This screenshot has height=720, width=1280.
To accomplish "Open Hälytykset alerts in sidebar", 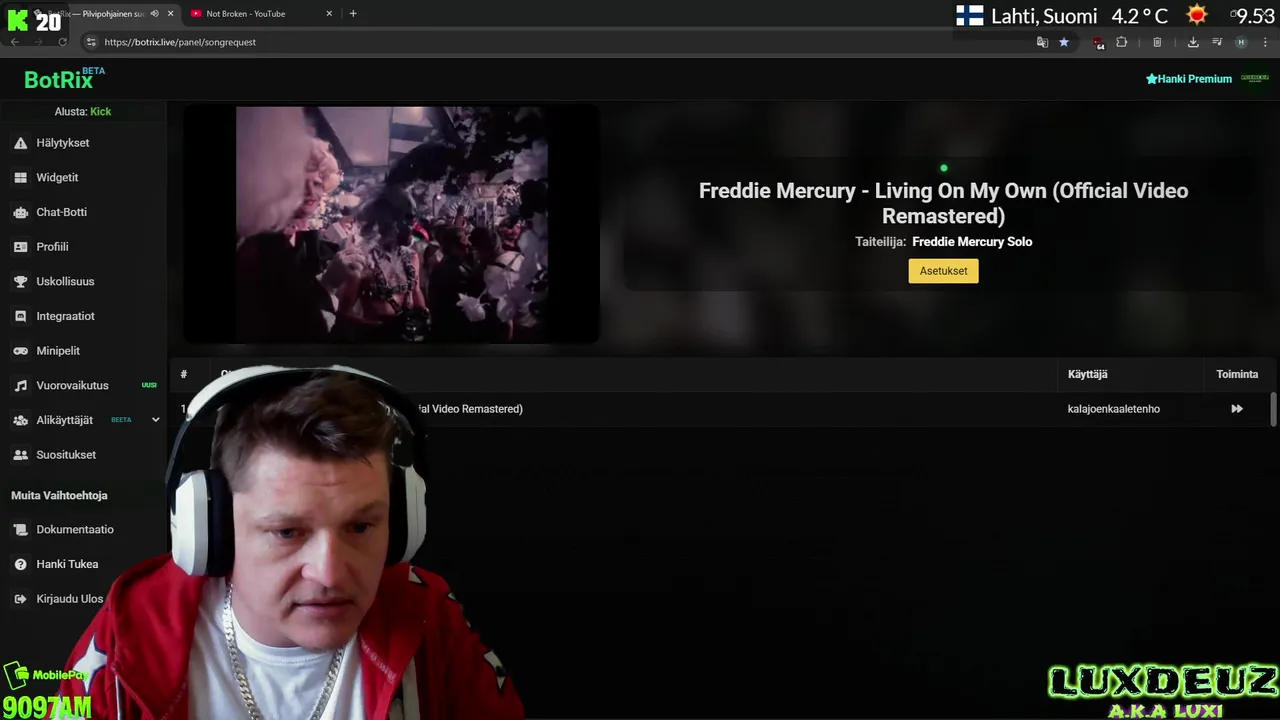I will point(62,143).
